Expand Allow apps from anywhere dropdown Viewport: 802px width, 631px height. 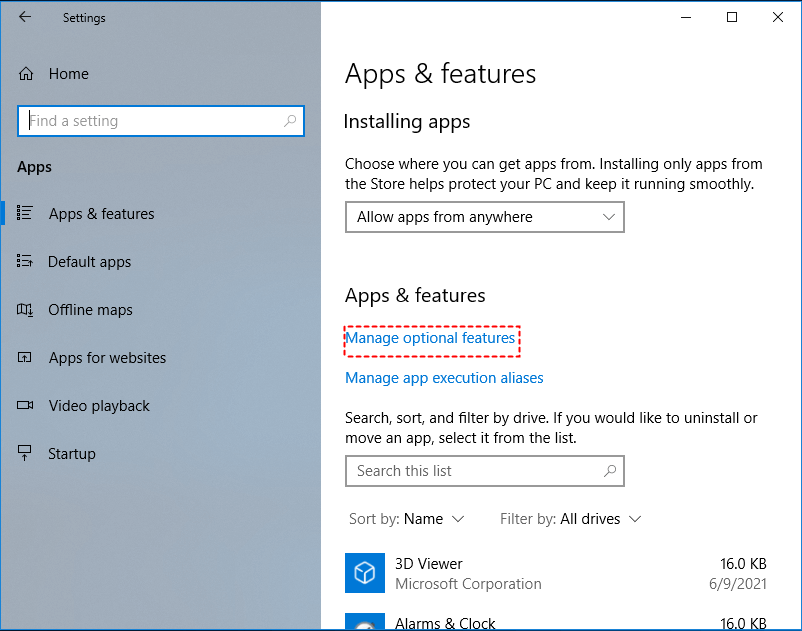click(x=484, y=217)
